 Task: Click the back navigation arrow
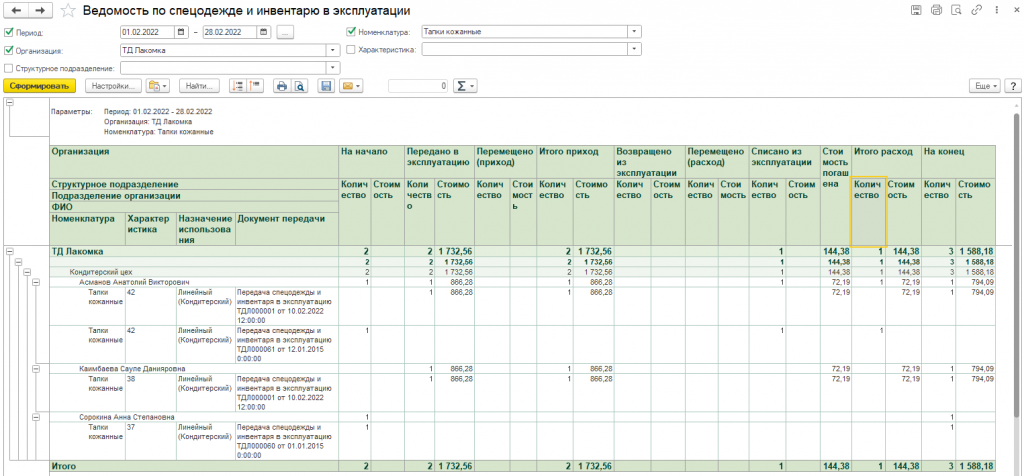(x=17, y=10)
